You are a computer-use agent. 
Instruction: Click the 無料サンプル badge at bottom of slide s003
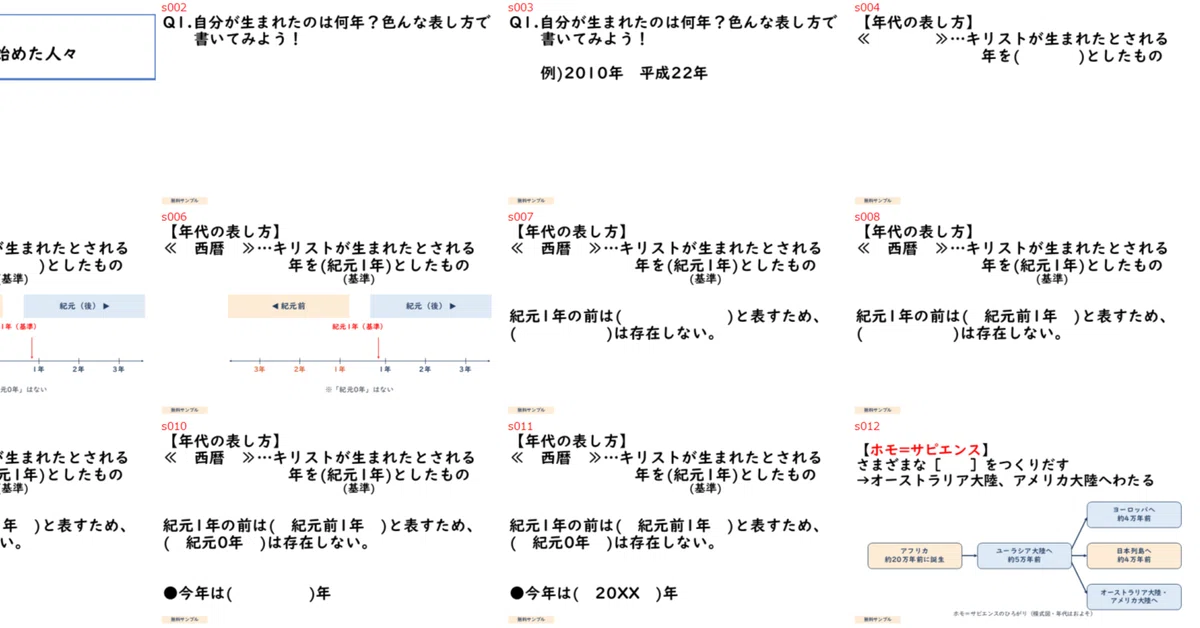[x=529, y=200]
